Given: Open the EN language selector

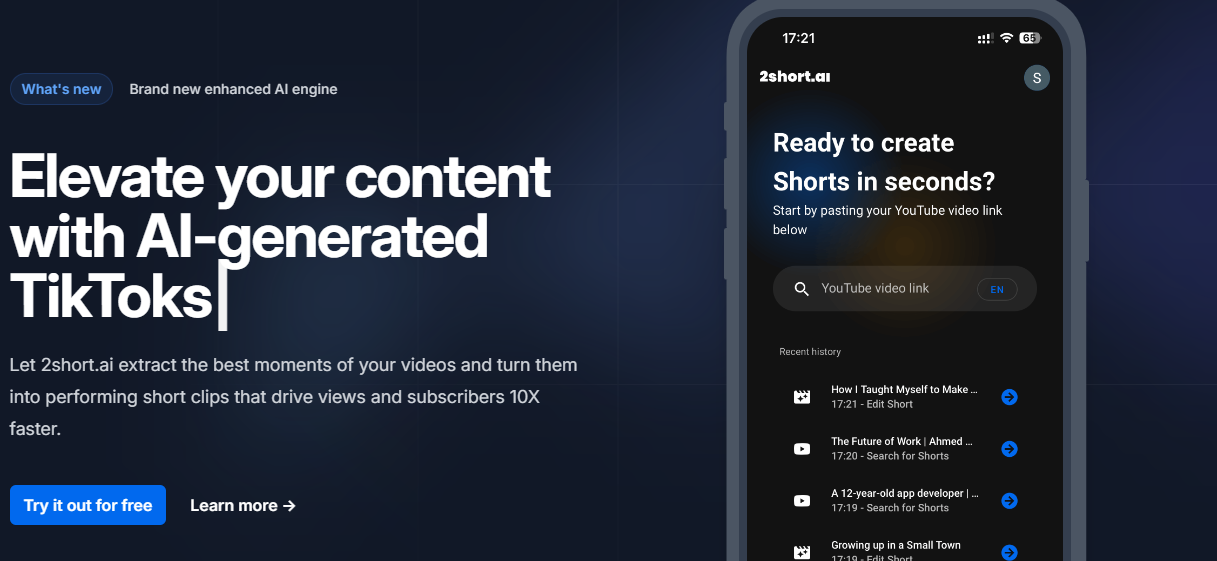Looking at the screenshot, I should pyautogui.click(x=996, y=290).
